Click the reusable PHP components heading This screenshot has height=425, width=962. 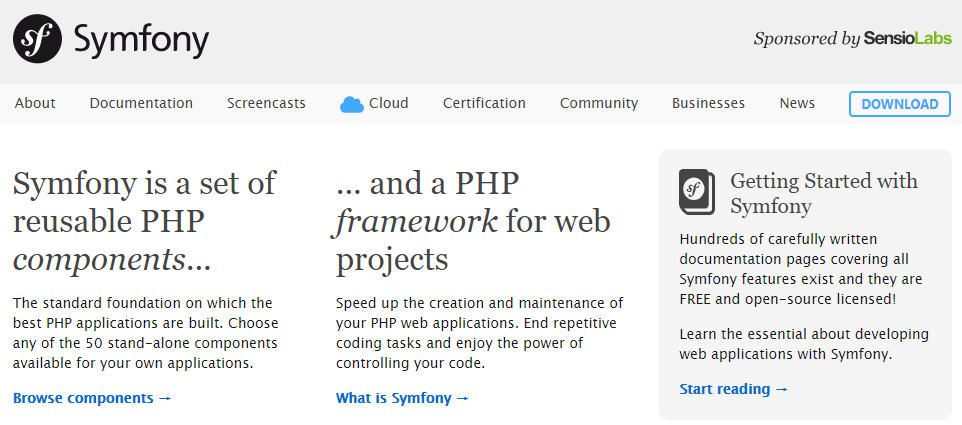144,221
